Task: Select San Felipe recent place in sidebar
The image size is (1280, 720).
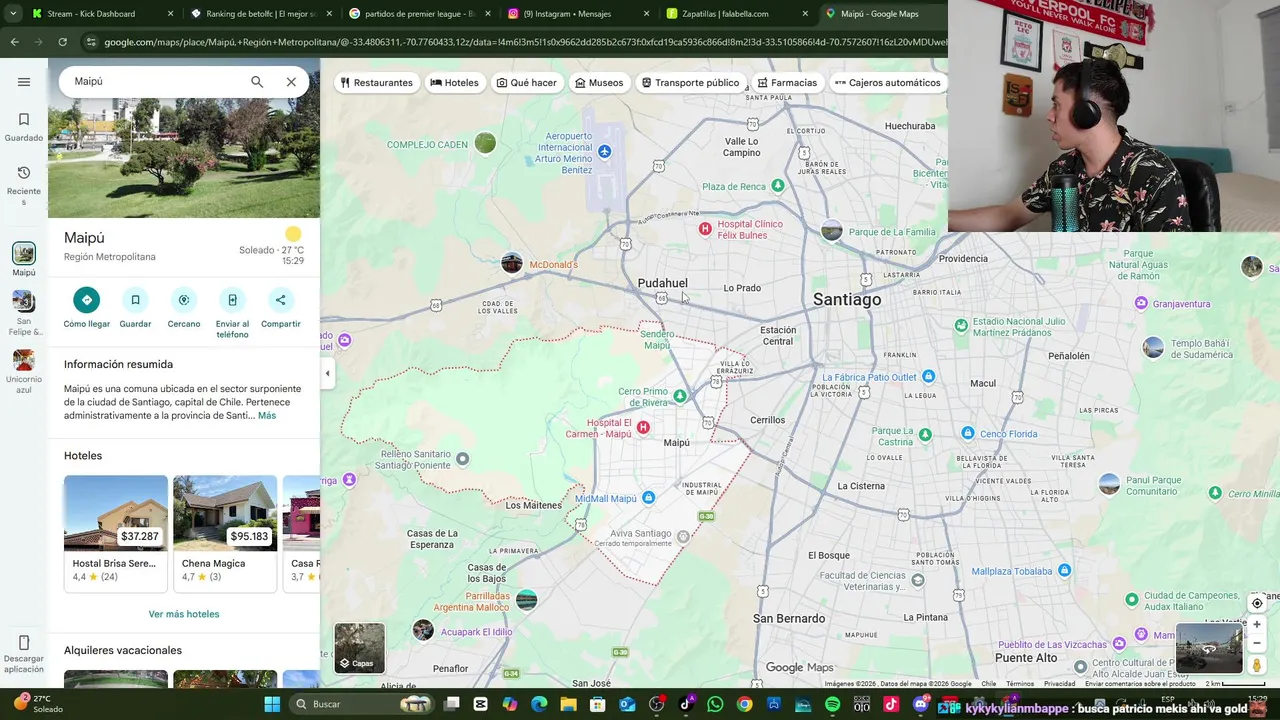Action: (x=24, y=313)
